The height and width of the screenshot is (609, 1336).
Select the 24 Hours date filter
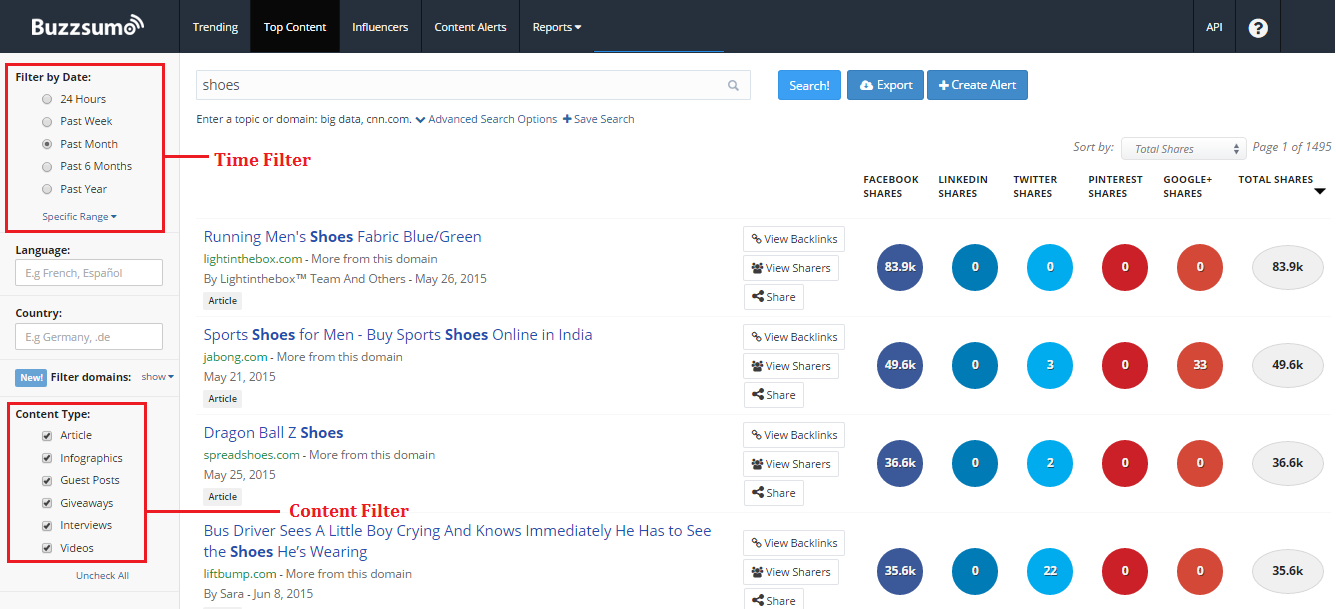coord(47,99)
